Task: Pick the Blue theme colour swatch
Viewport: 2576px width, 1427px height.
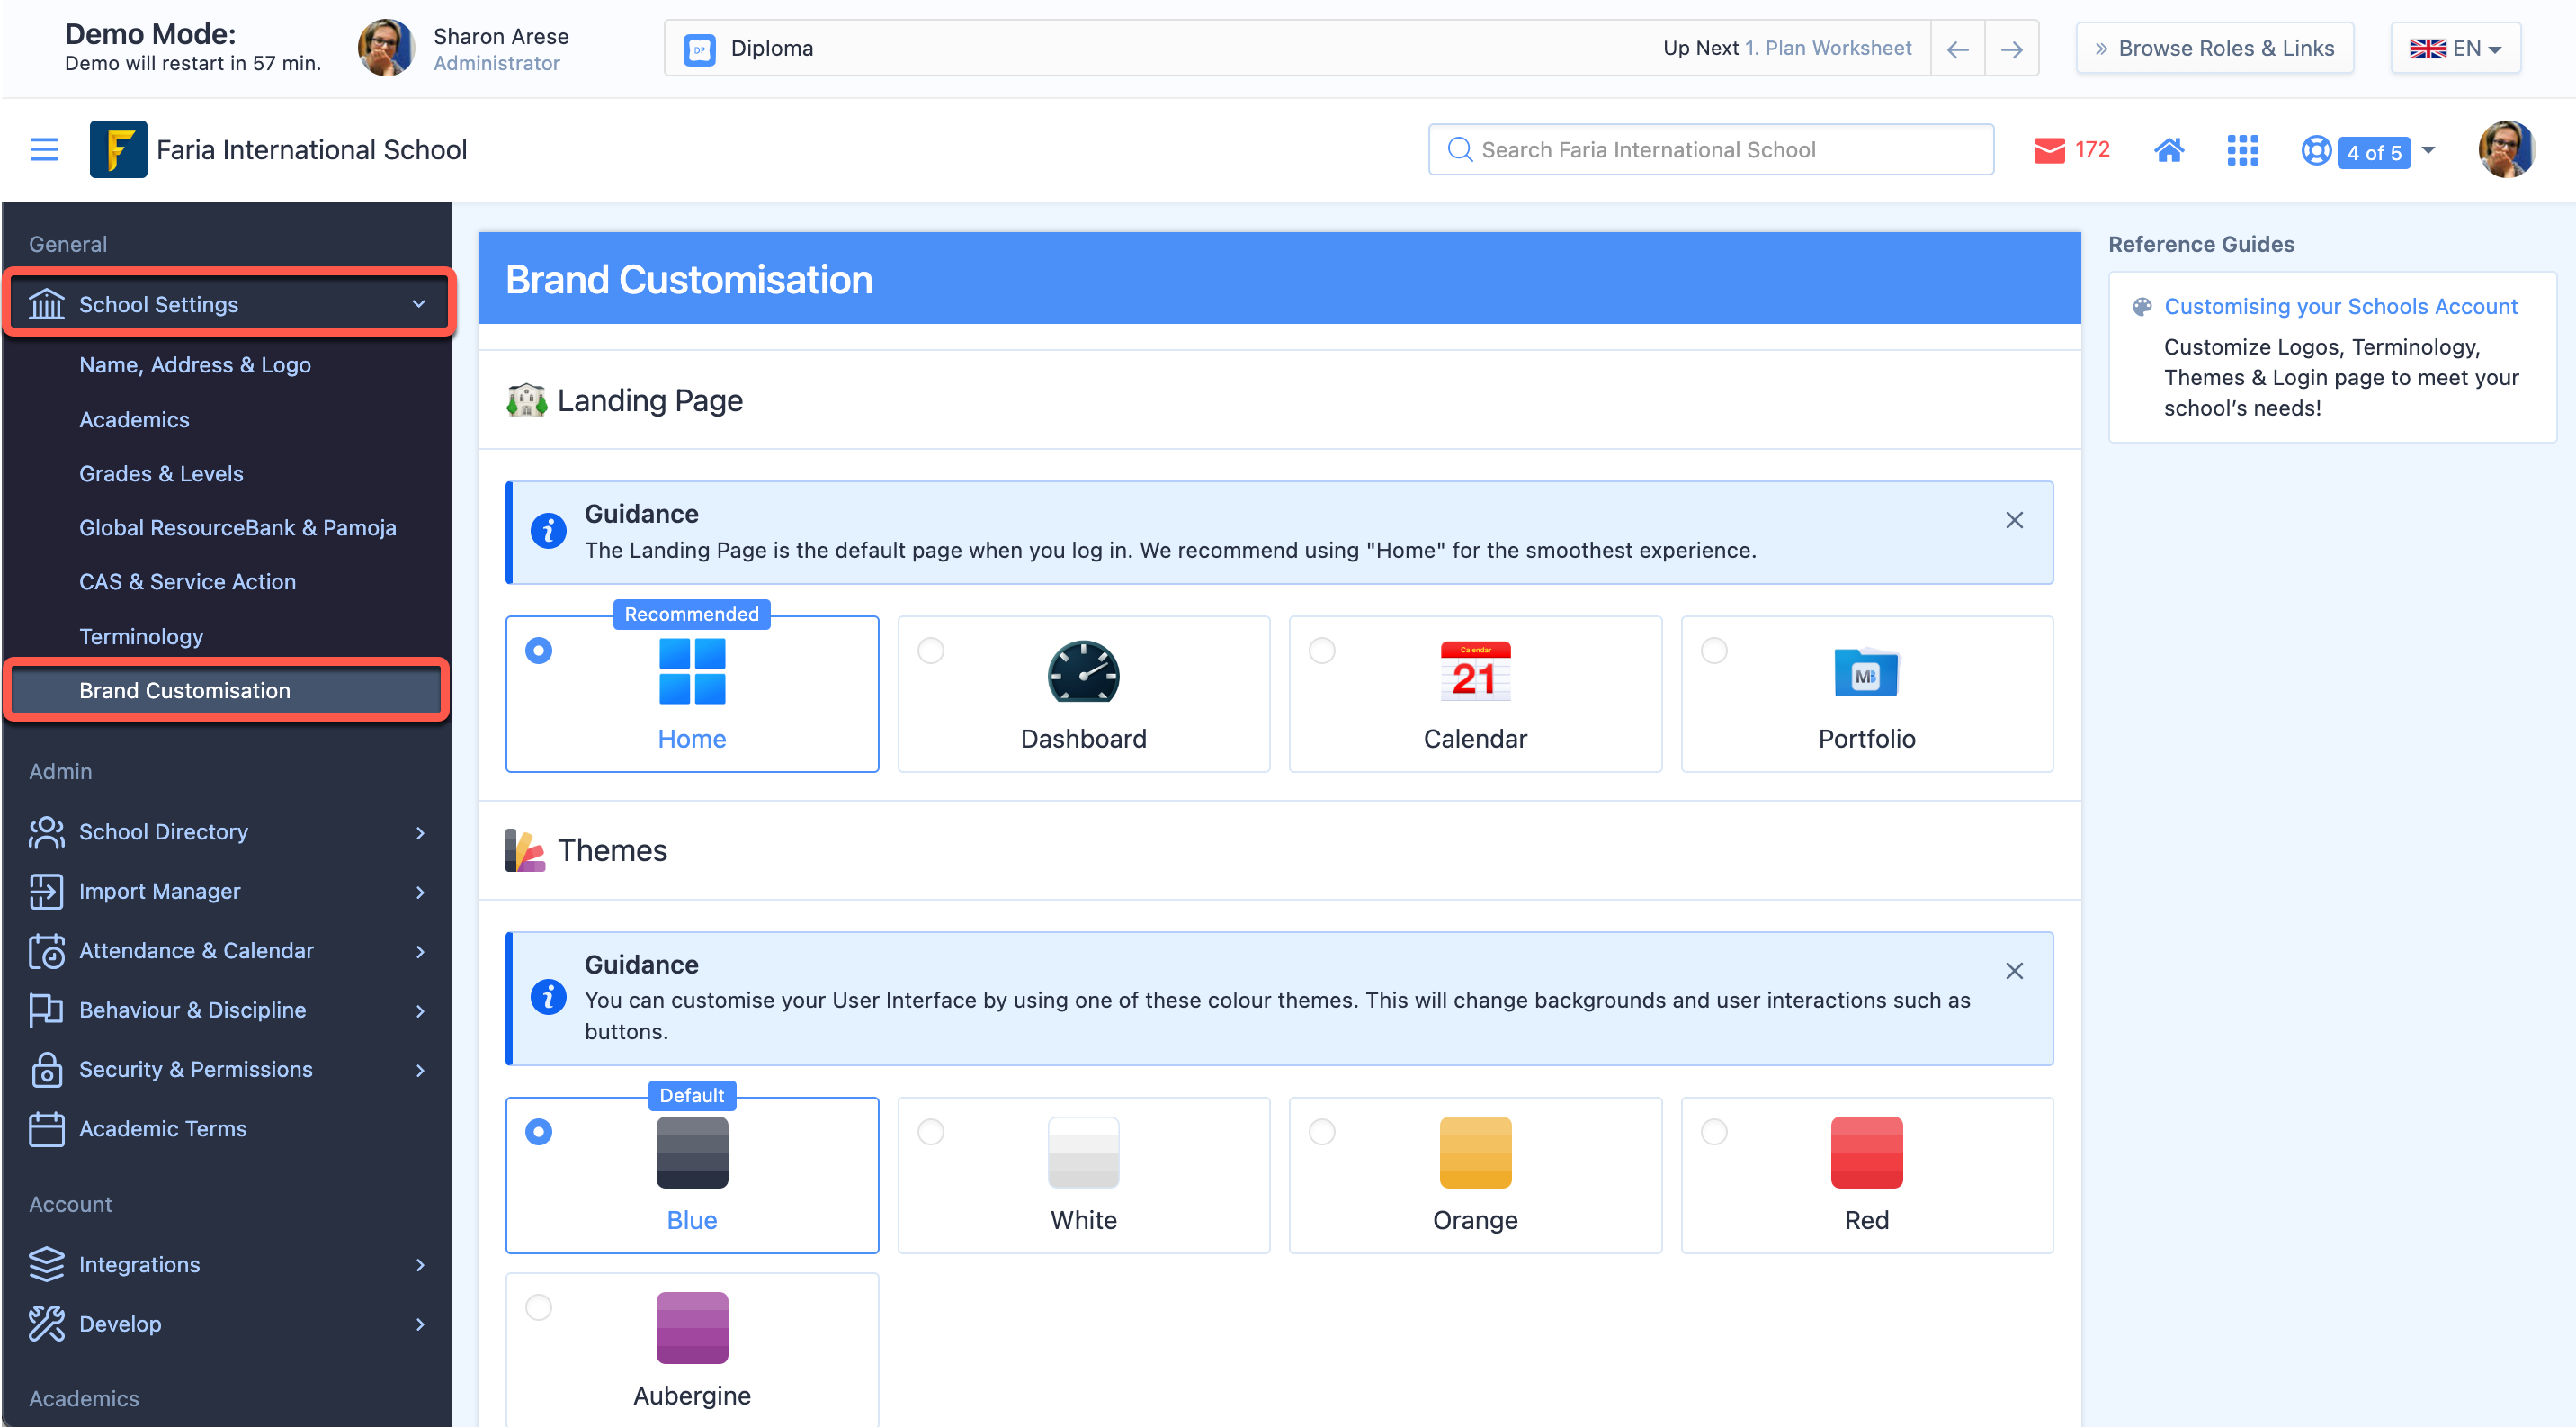Action: tap(692, 1153)
